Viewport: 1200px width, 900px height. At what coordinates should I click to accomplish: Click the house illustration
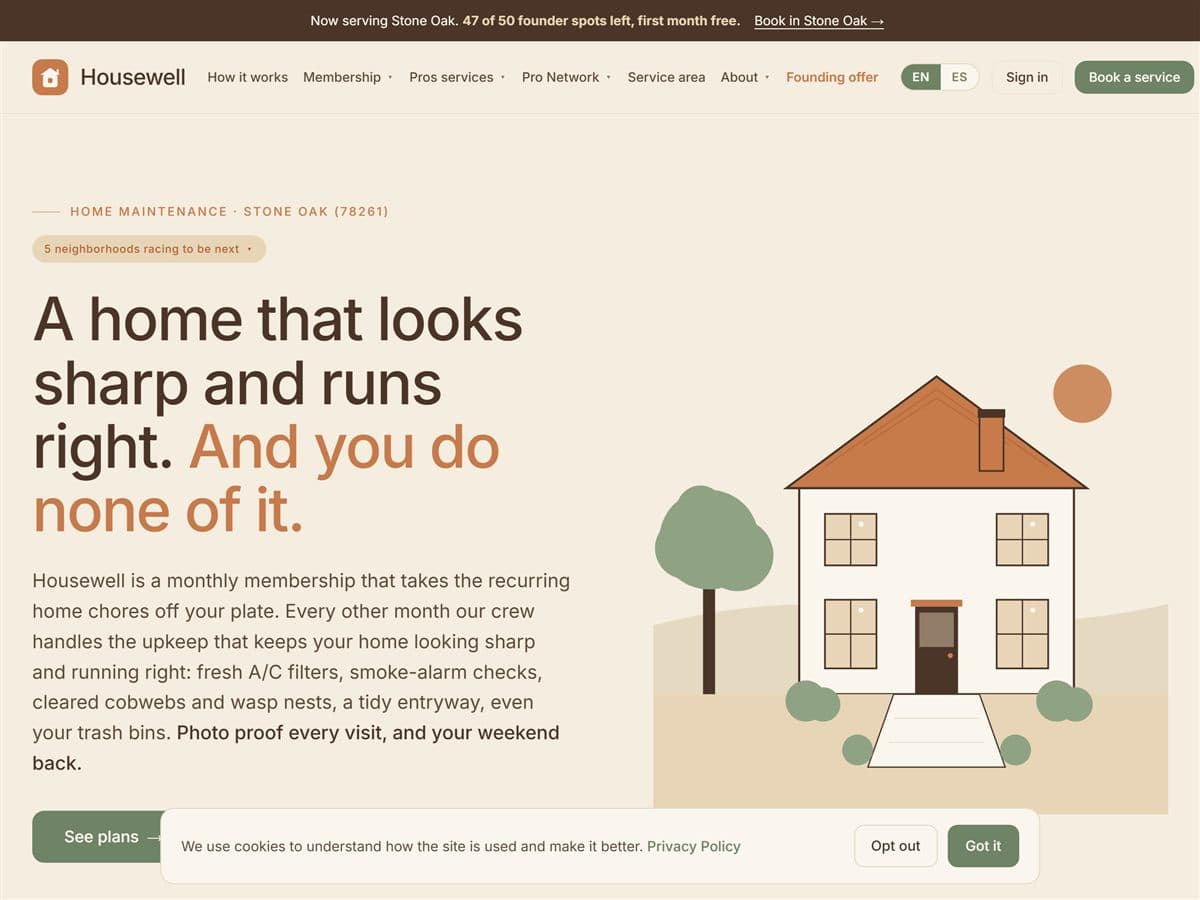pos(910,588)
